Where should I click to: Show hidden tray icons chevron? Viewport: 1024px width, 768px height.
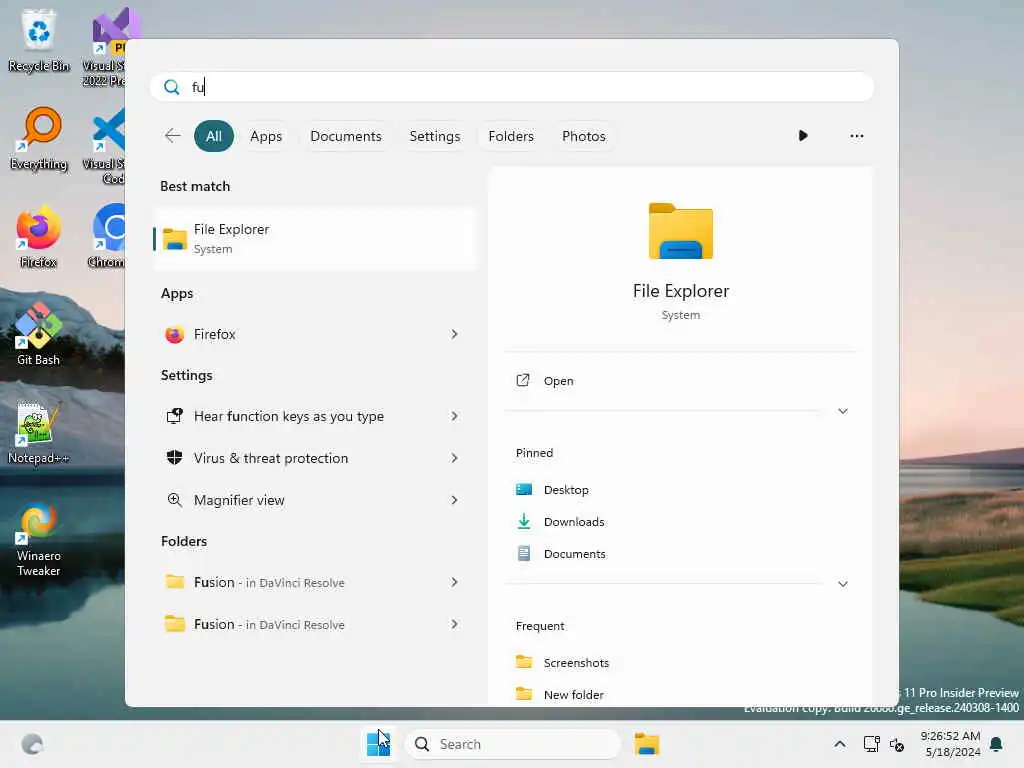pos(840,744)
